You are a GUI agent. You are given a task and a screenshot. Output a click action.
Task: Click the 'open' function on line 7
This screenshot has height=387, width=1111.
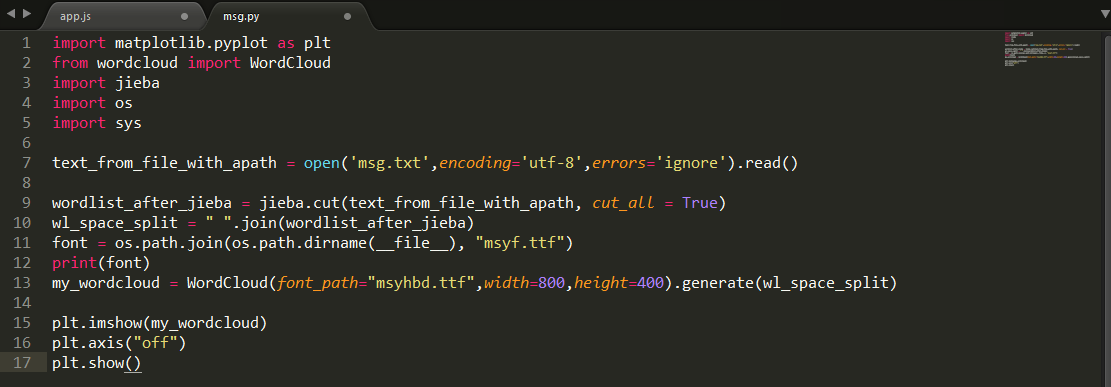(x=322, y=163)
